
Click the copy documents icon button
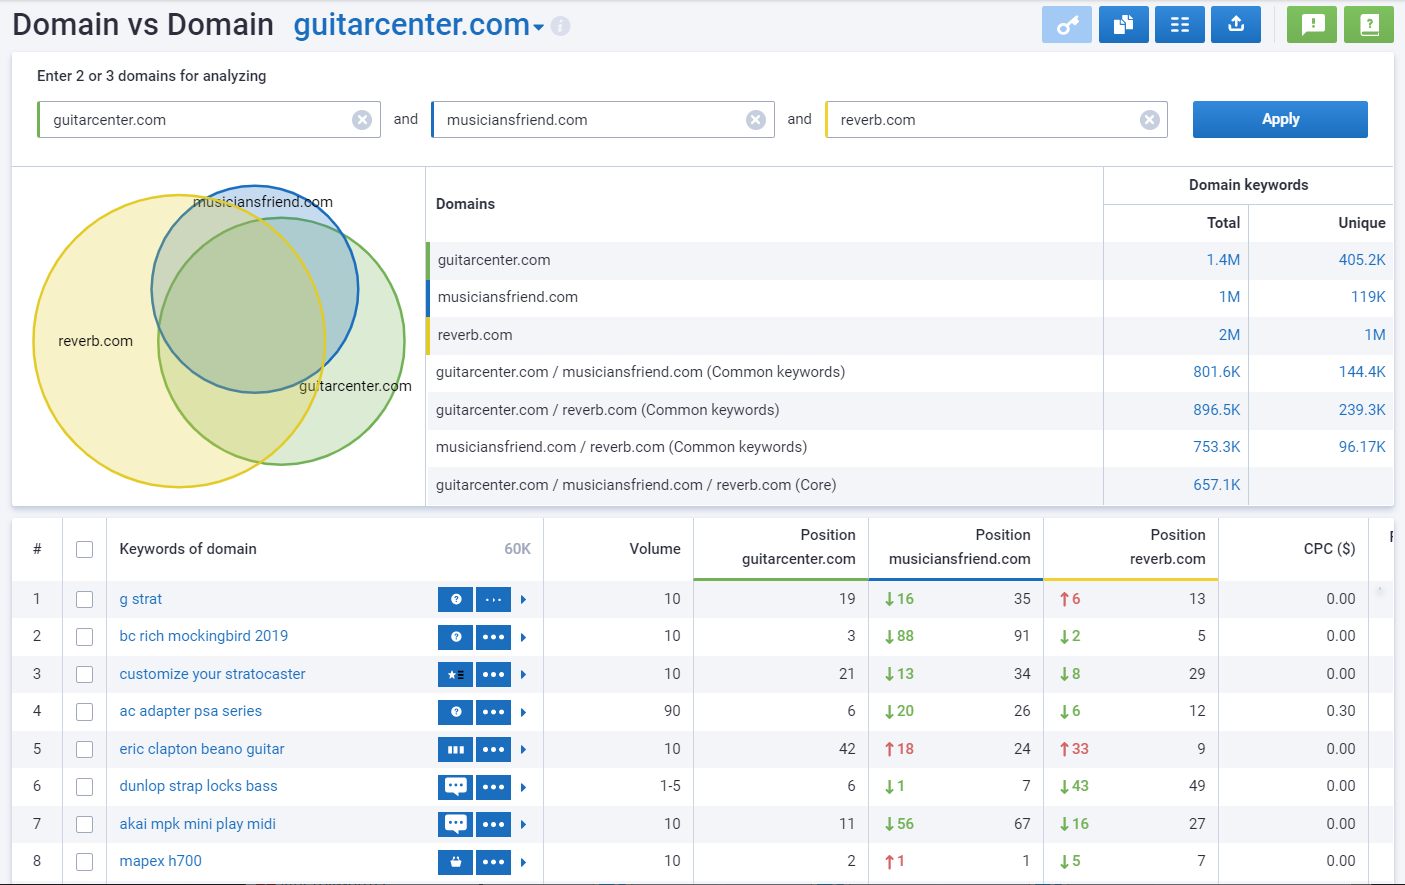click(1123, 25)
